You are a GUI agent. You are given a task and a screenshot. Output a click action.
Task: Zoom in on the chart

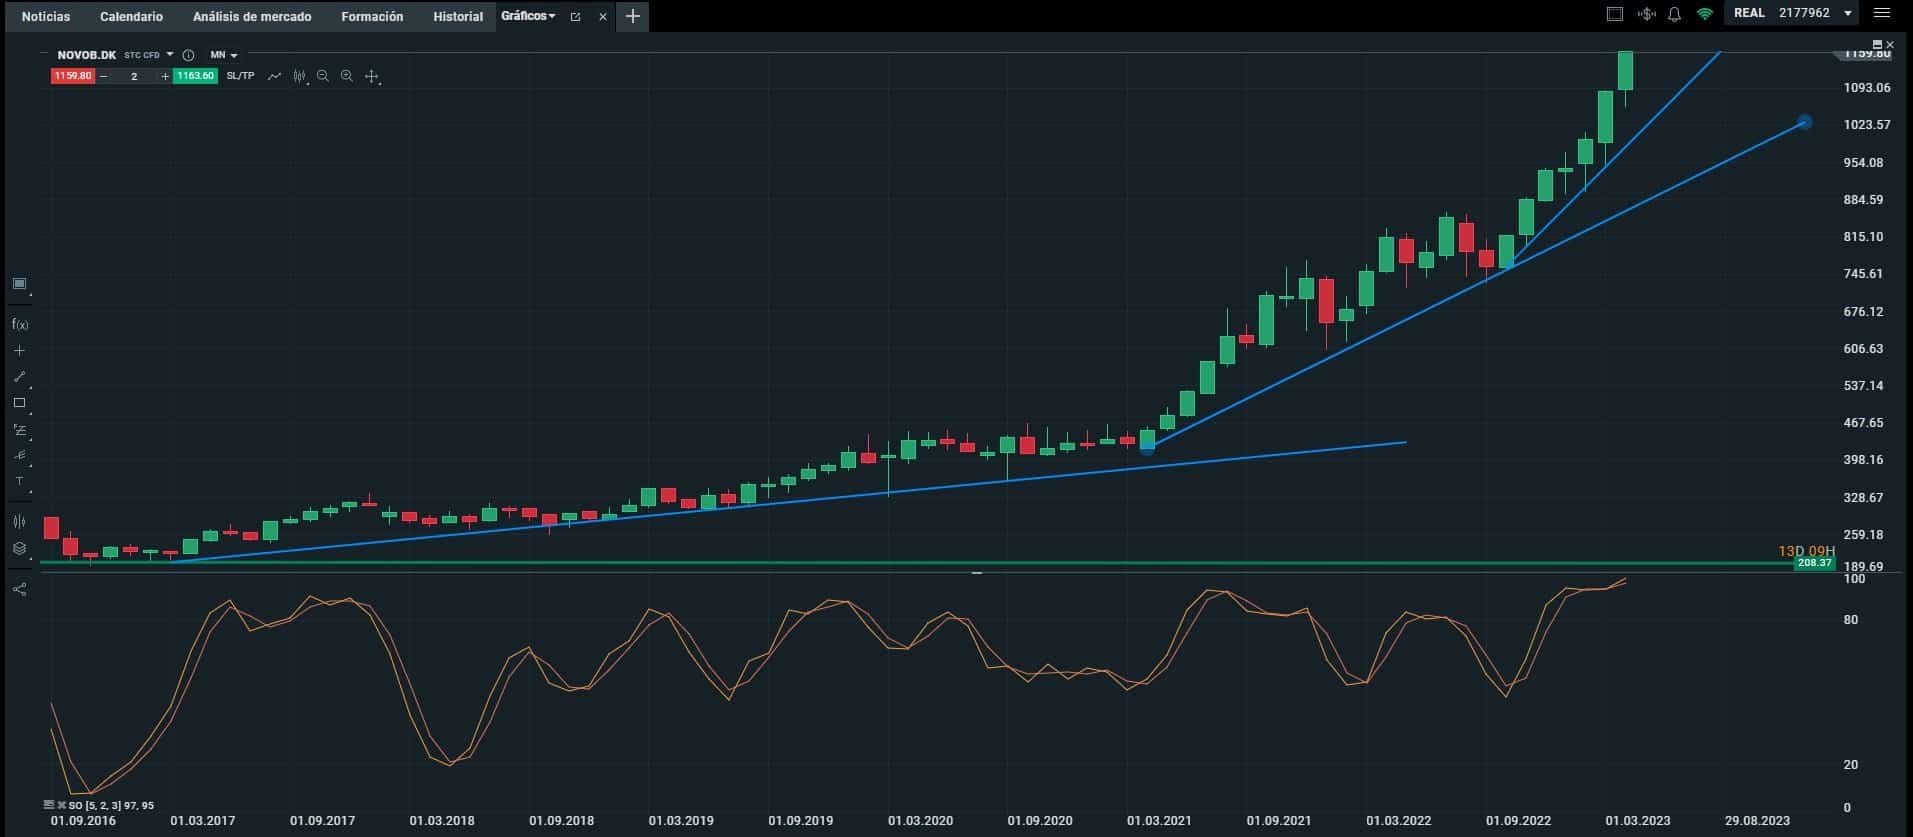[x=346, y=76]
